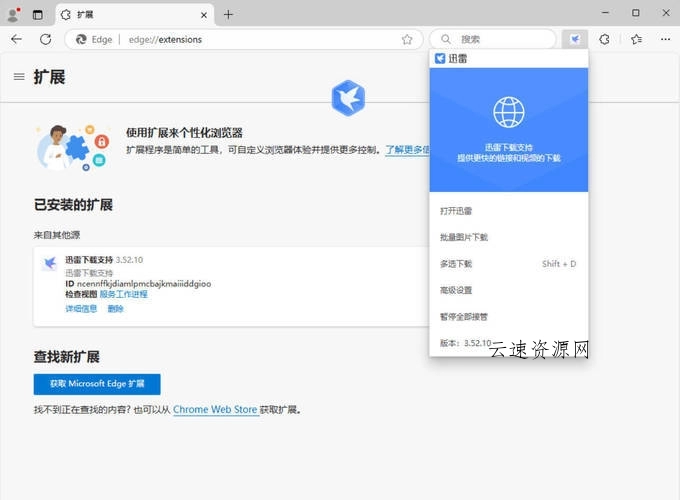Click the version text 版本: 3.52.10 in popup
Viewport: 680px width, 500px height.
pyautogui.click(x=465, y=343)
